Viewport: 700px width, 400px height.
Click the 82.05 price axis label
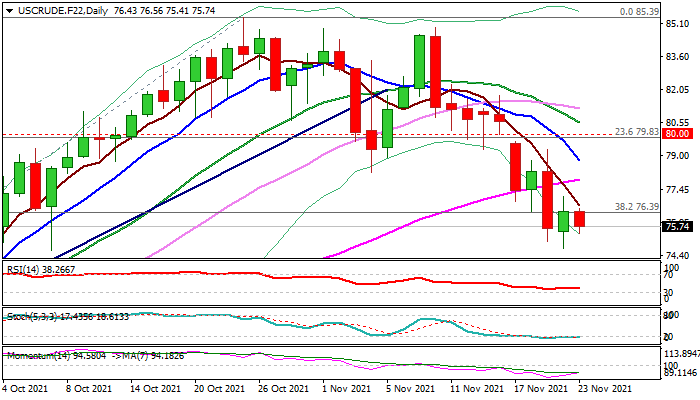(677, 90)
